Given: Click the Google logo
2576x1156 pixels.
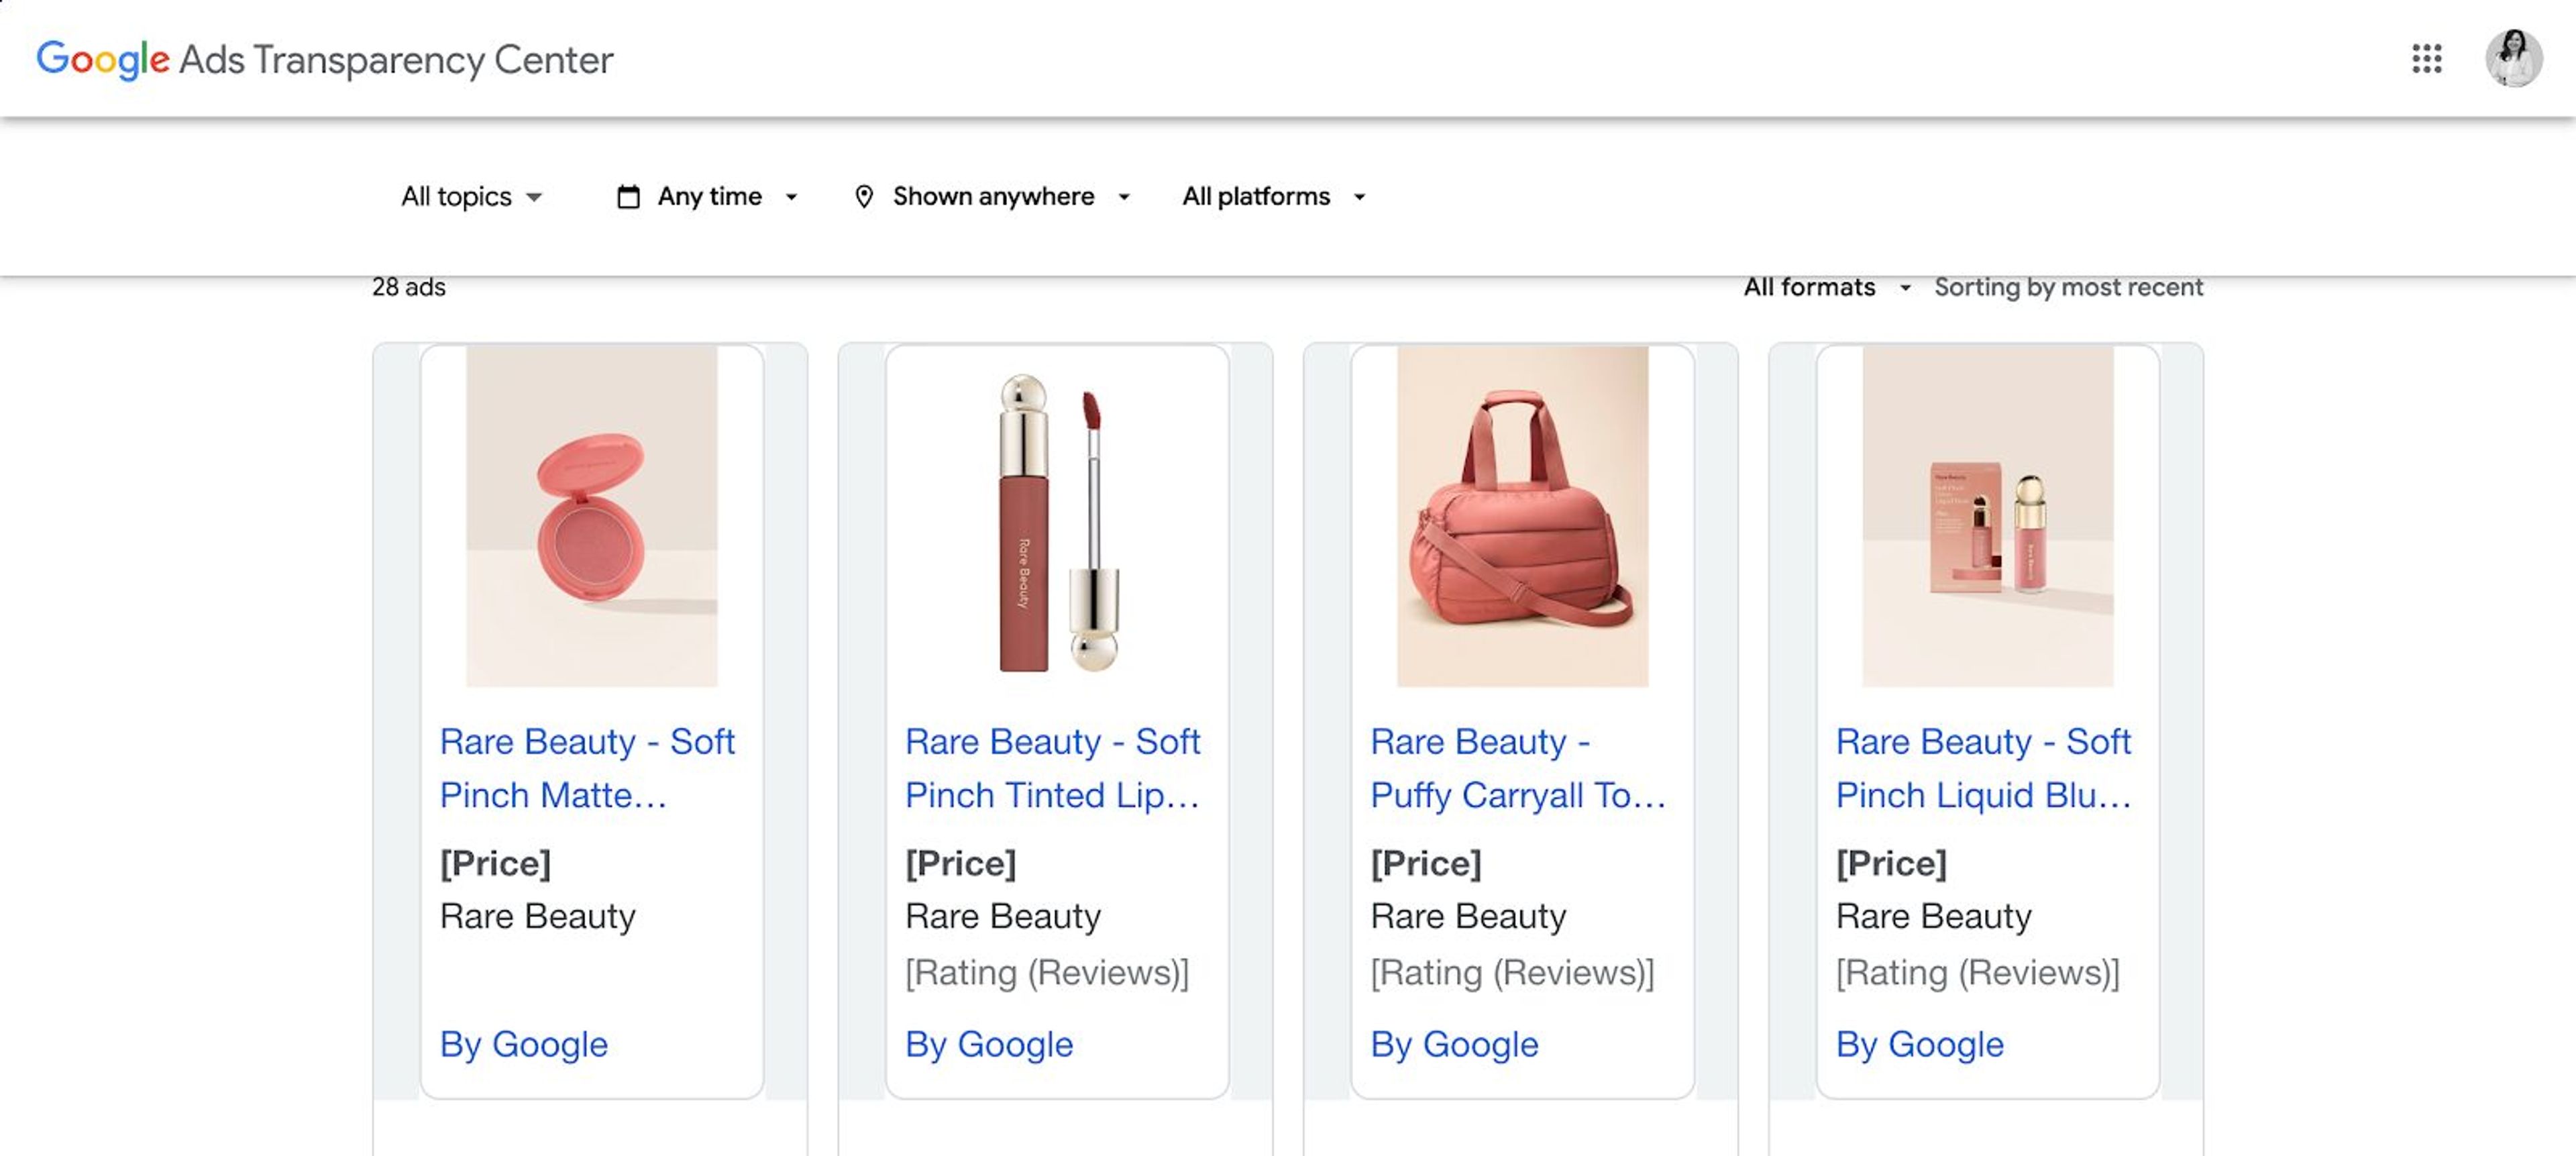Looking at the screenshot, I should [x=103, y=60].
